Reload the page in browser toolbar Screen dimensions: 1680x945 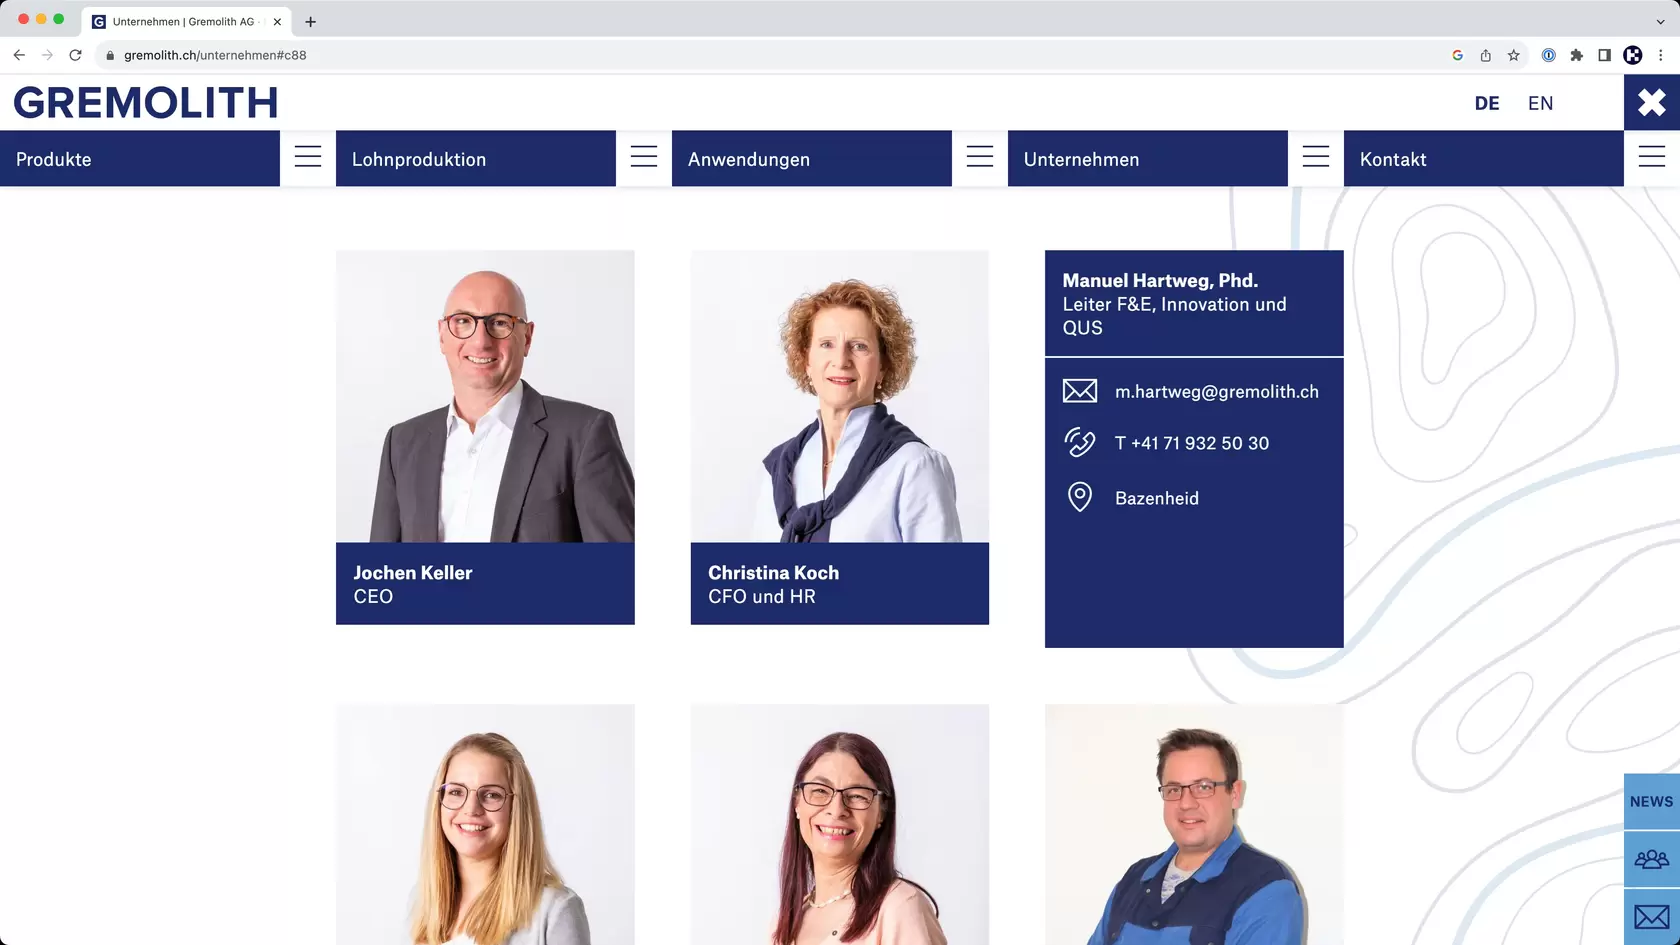(x=75, y=55)
